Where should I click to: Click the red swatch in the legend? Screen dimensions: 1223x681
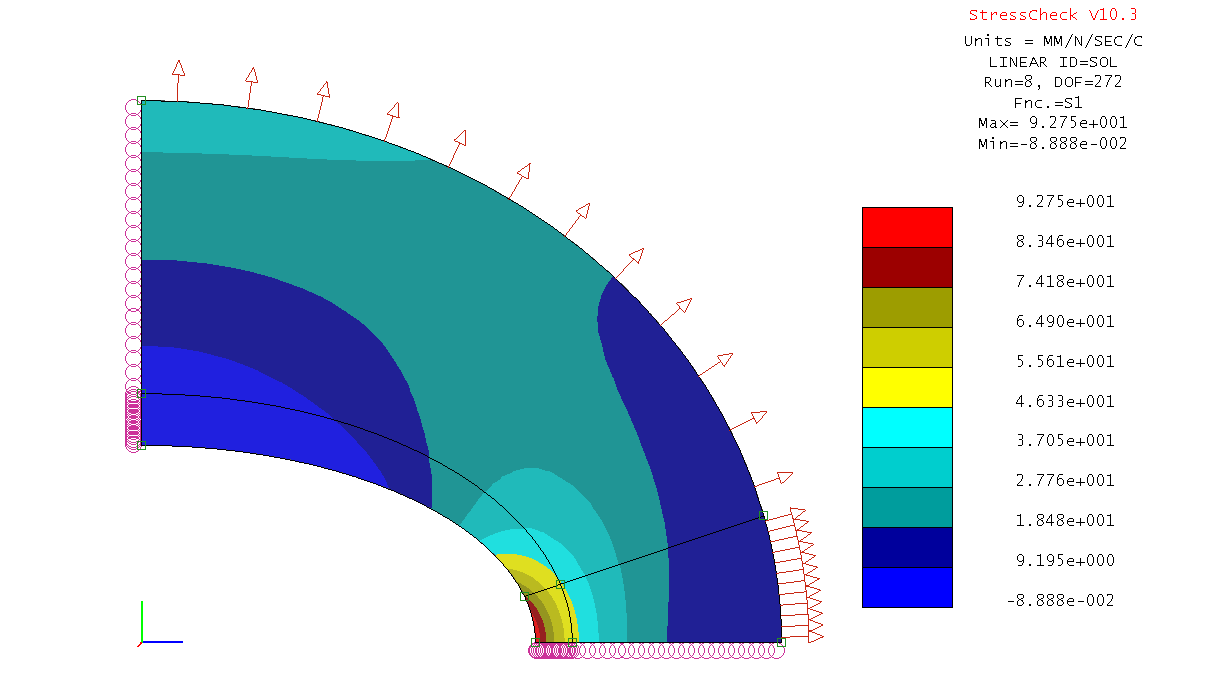click(x=907, y=227)
